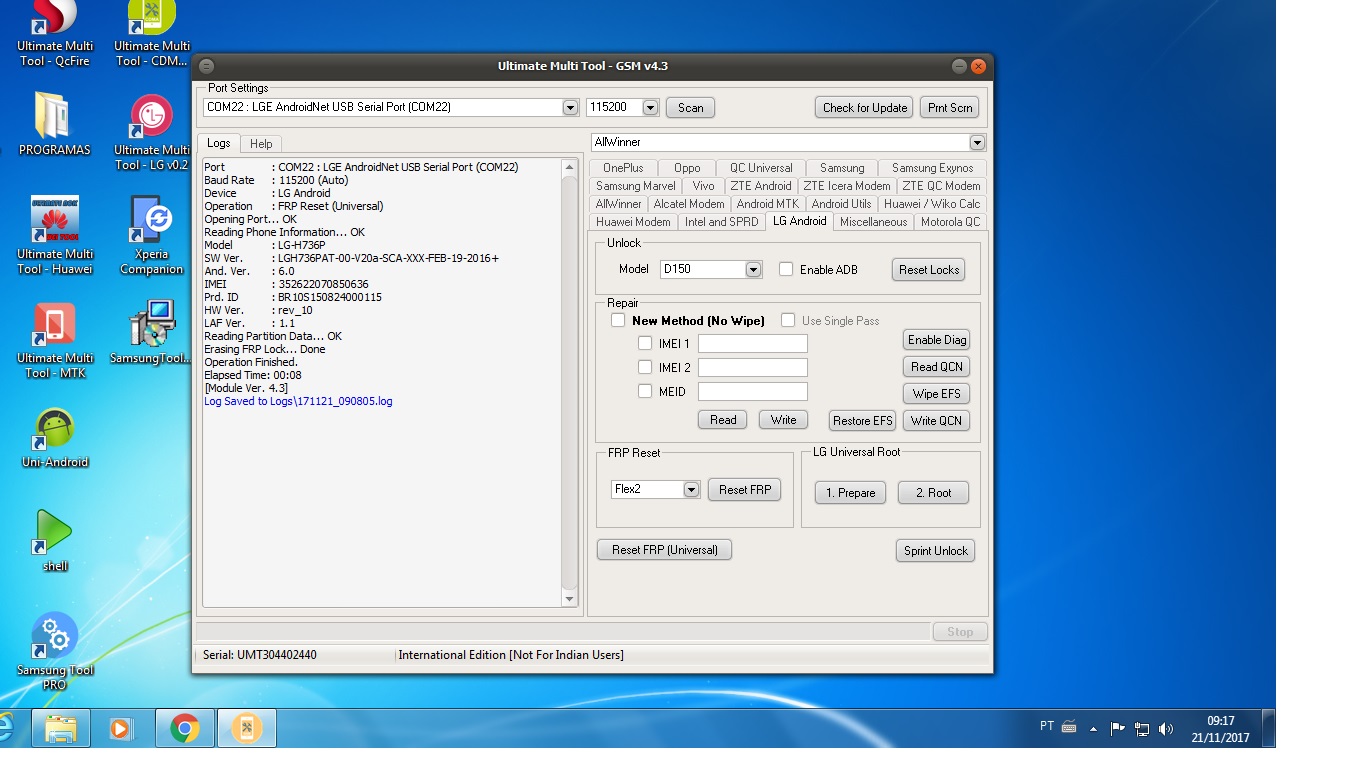
Task: Toggle Use Single Pass checkbox
Action: pyautogui.click(x=788, y=320)
